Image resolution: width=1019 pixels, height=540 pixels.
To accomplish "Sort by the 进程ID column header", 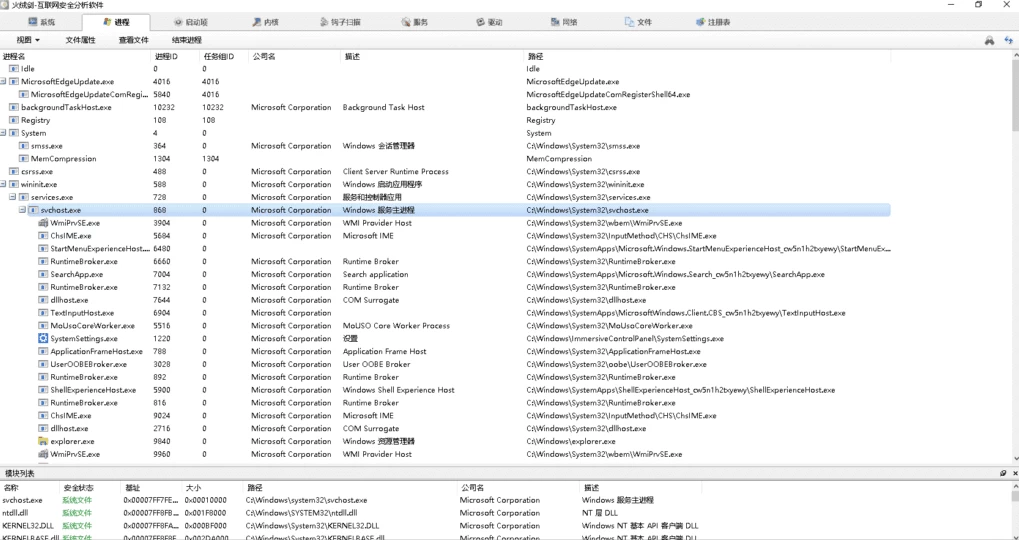I will [165, 56].
